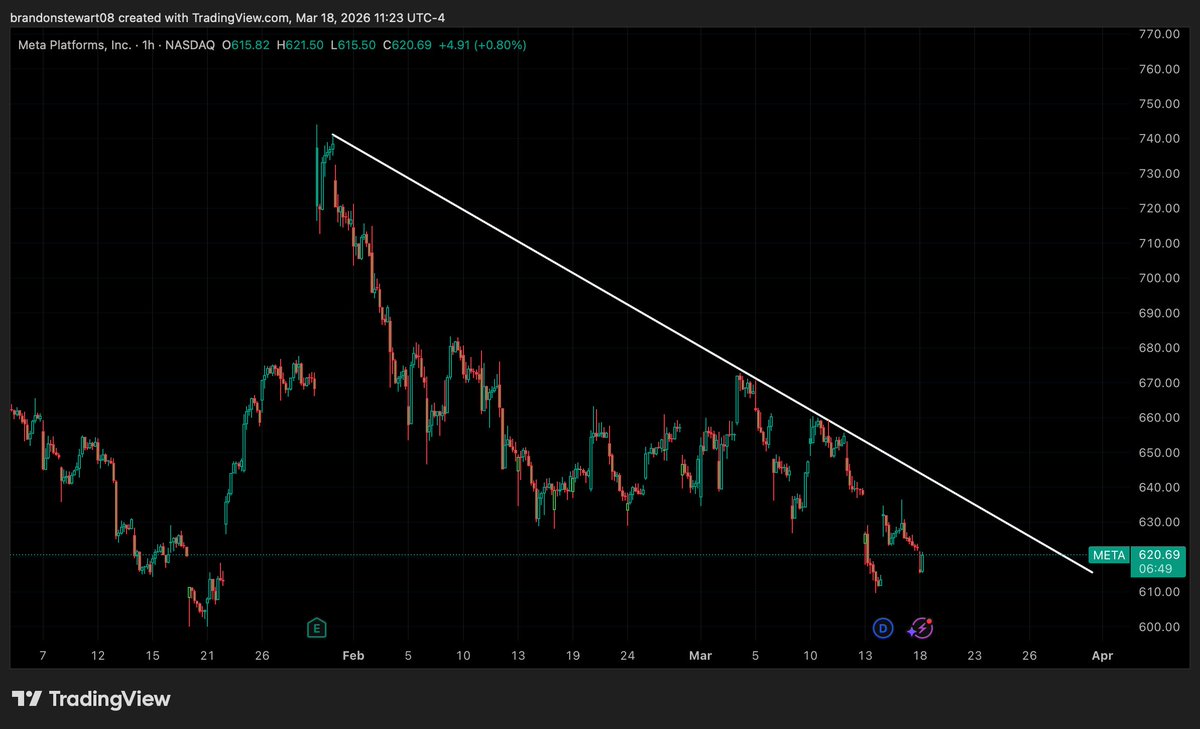Image resolution: width=1200 pixels, height=729 pixels.
Task: Click the 23 date label on time axis
Action: point(975,656)
